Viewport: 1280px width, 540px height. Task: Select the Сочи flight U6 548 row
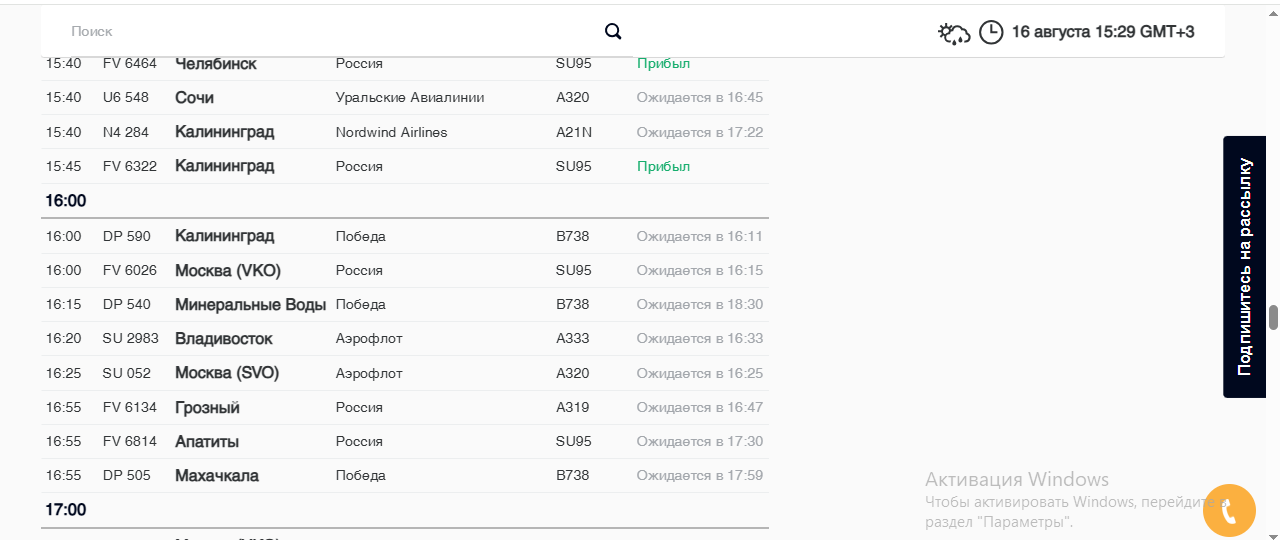coord(405,98)
